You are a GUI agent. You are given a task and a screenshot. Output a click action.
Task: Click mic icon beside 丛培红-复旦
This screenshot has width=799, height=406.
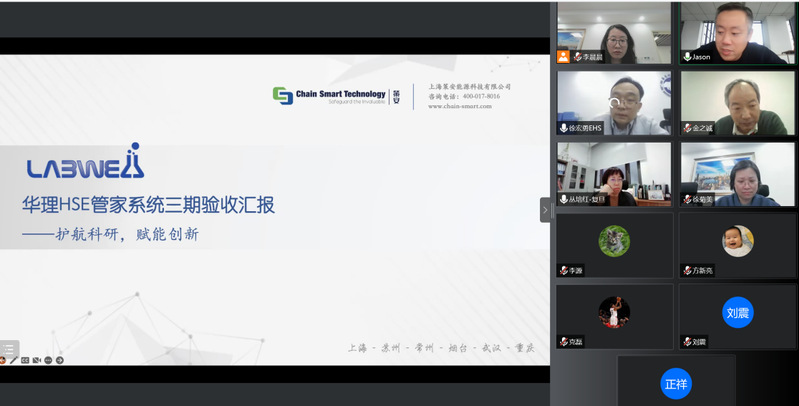(x=564, y=199)
